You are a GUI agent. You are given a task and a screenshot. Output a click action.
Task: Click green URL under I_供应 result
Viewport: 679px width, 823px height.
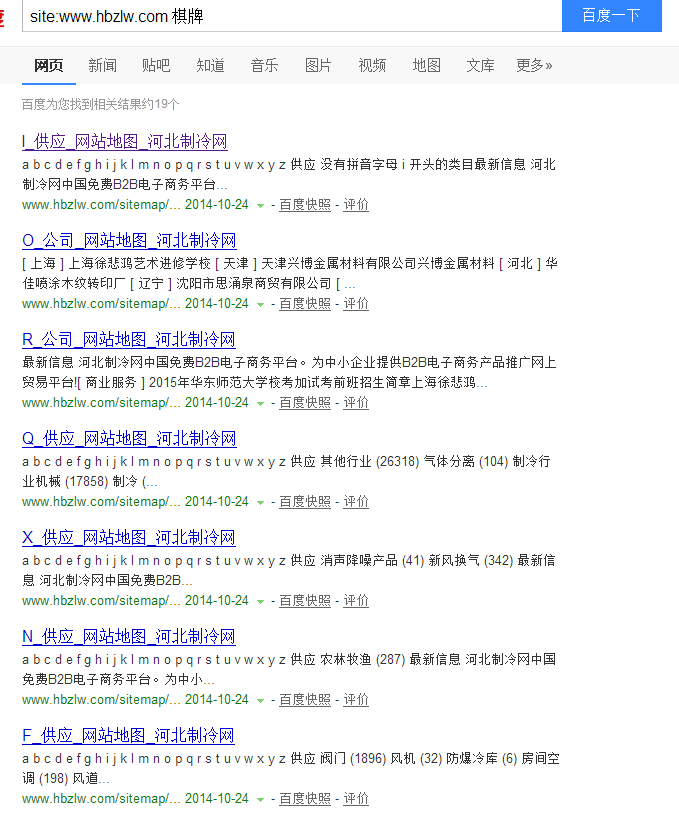point(101,205)
